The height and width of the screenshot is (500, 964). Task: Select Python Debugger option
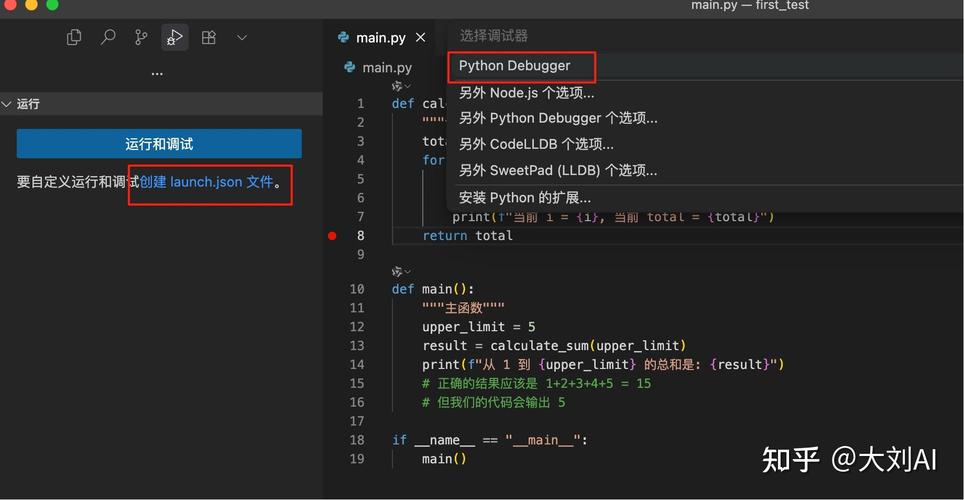705,66
